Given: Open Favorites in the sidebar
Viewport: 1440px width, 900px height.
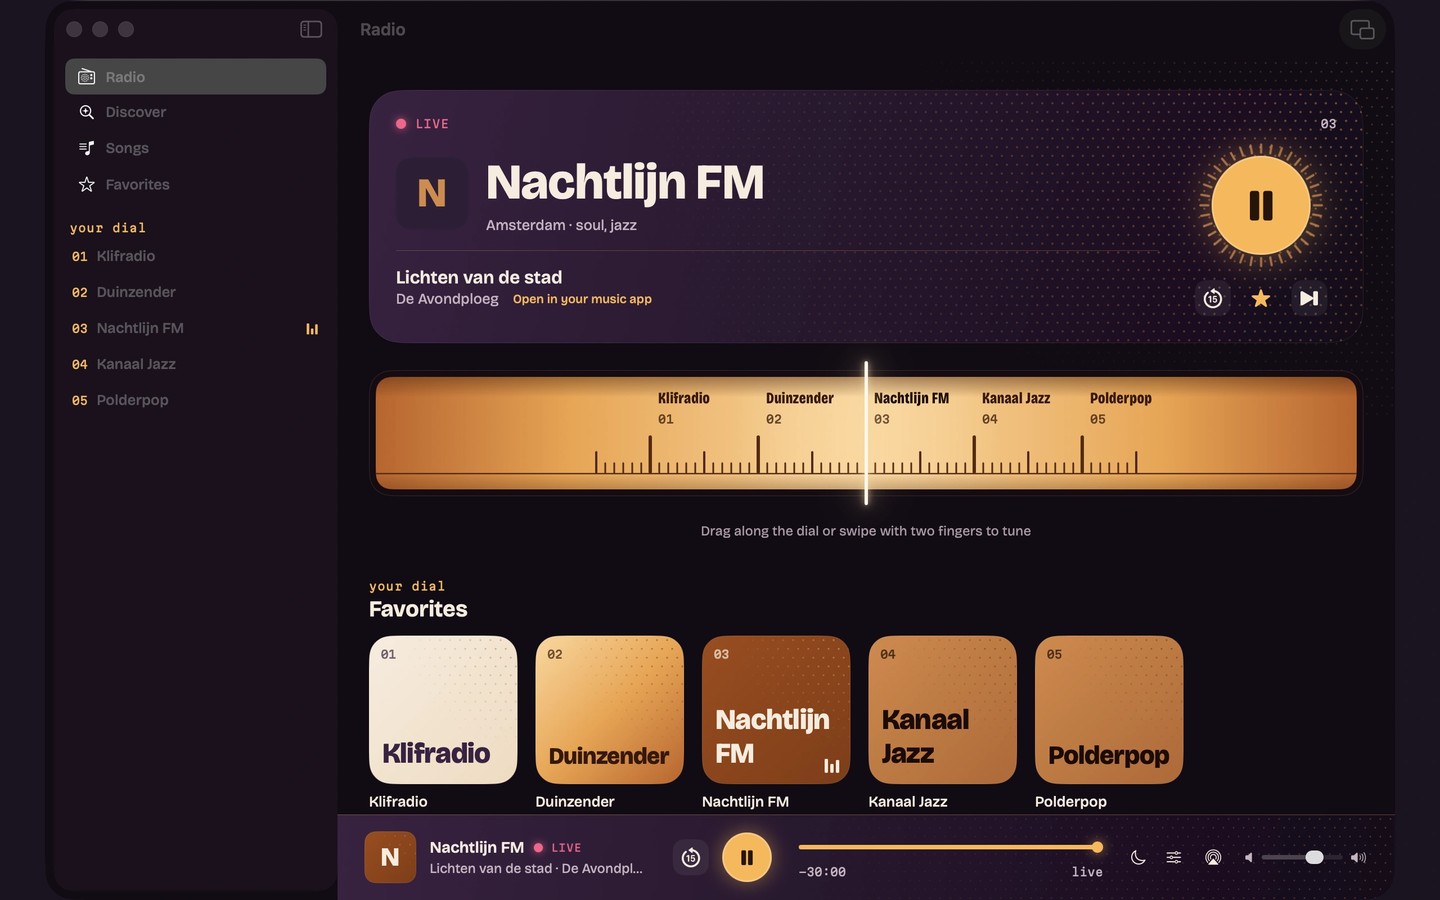Looking at the screenshot, I should pos(196,185).
